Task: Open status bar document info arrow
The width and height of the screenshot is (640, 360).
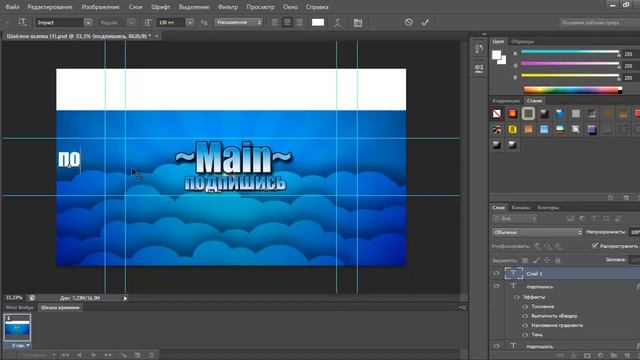Action: click(125, 298)
